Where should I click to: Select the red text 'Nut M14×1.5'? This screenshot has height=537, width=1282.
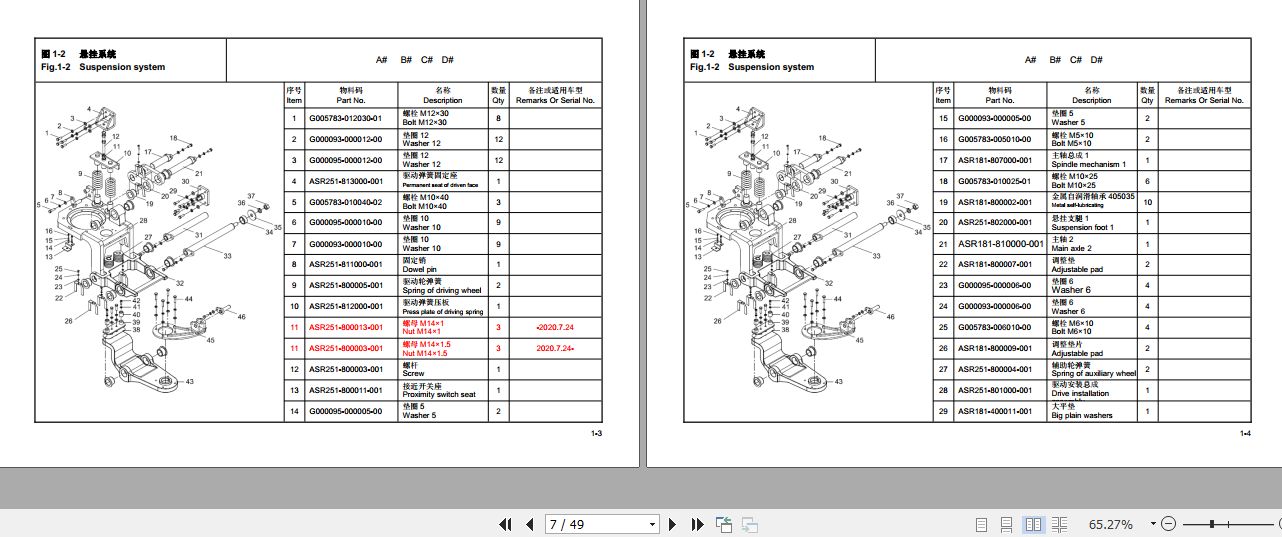[x=425, y=353]
